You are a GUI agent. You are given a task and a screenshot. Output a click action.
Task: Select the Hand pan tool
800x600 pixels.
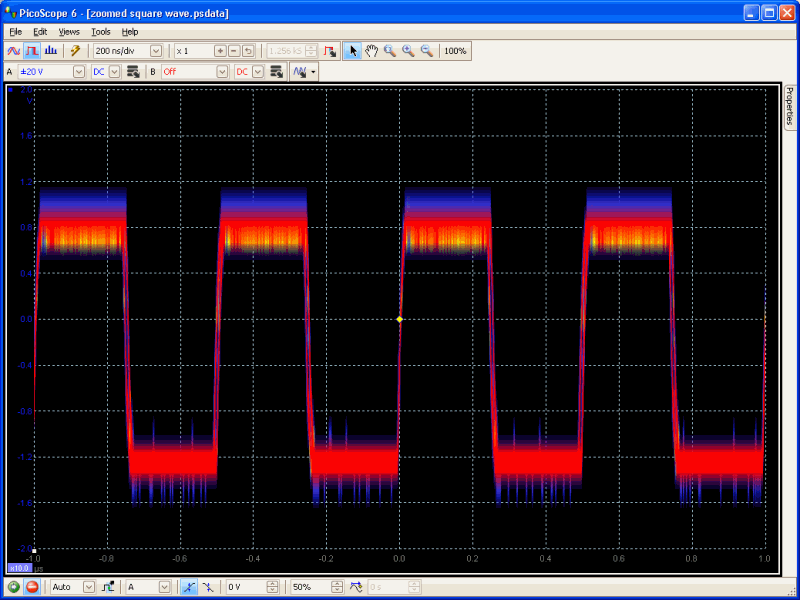tap(371, 51)
